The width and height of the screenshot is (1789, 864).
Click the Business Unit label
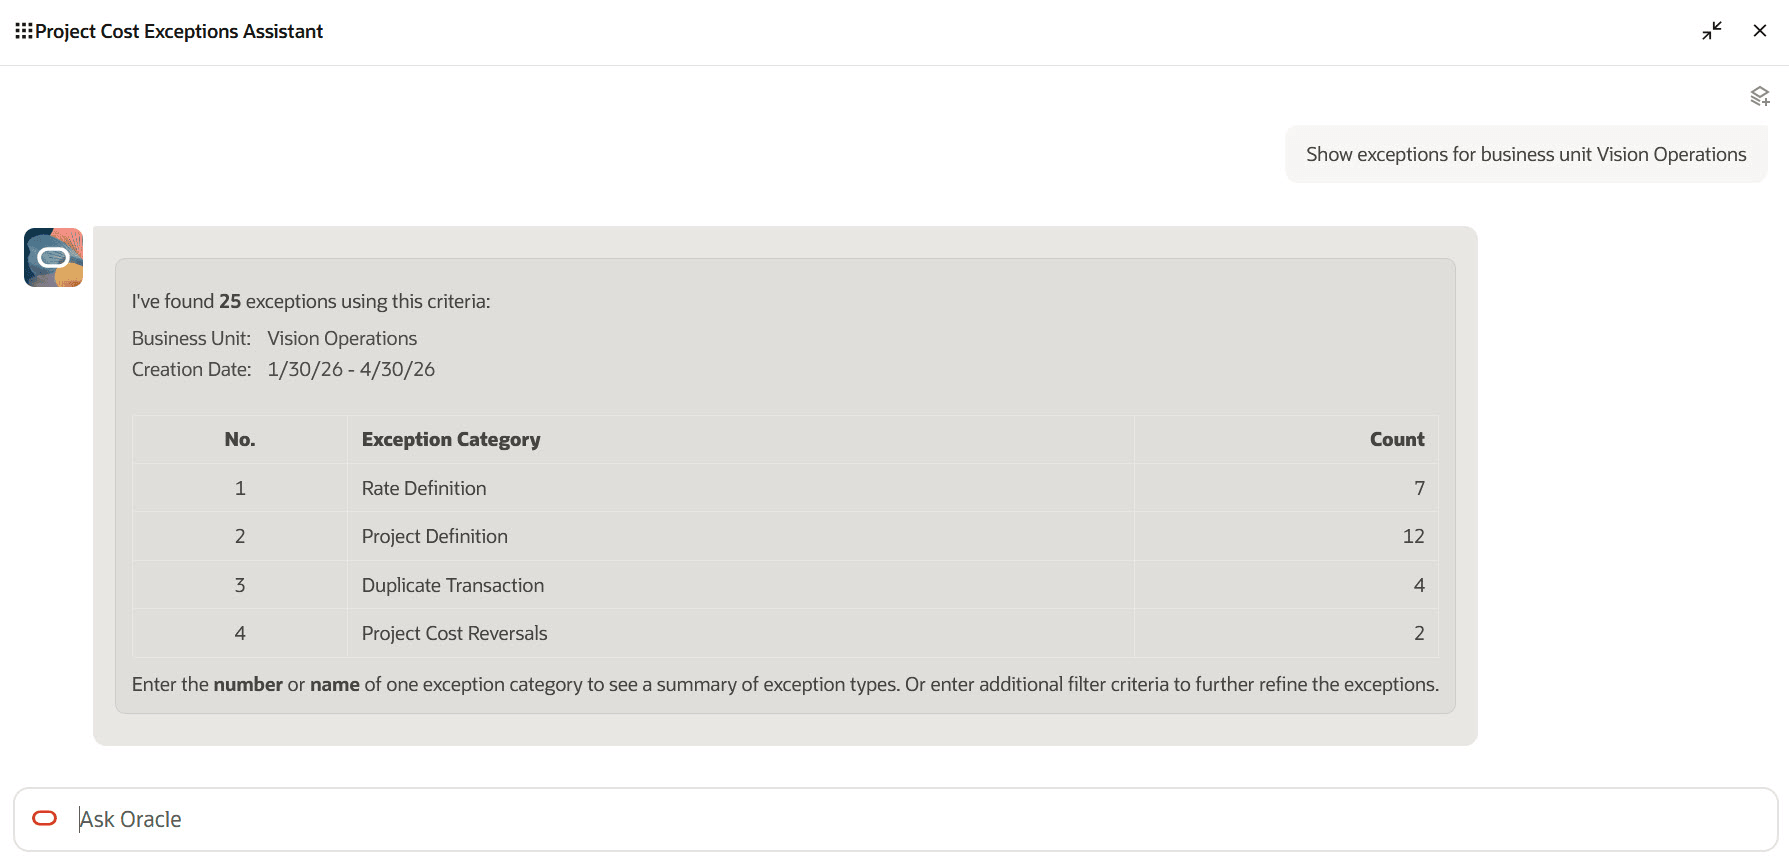[x=191, y=338]
